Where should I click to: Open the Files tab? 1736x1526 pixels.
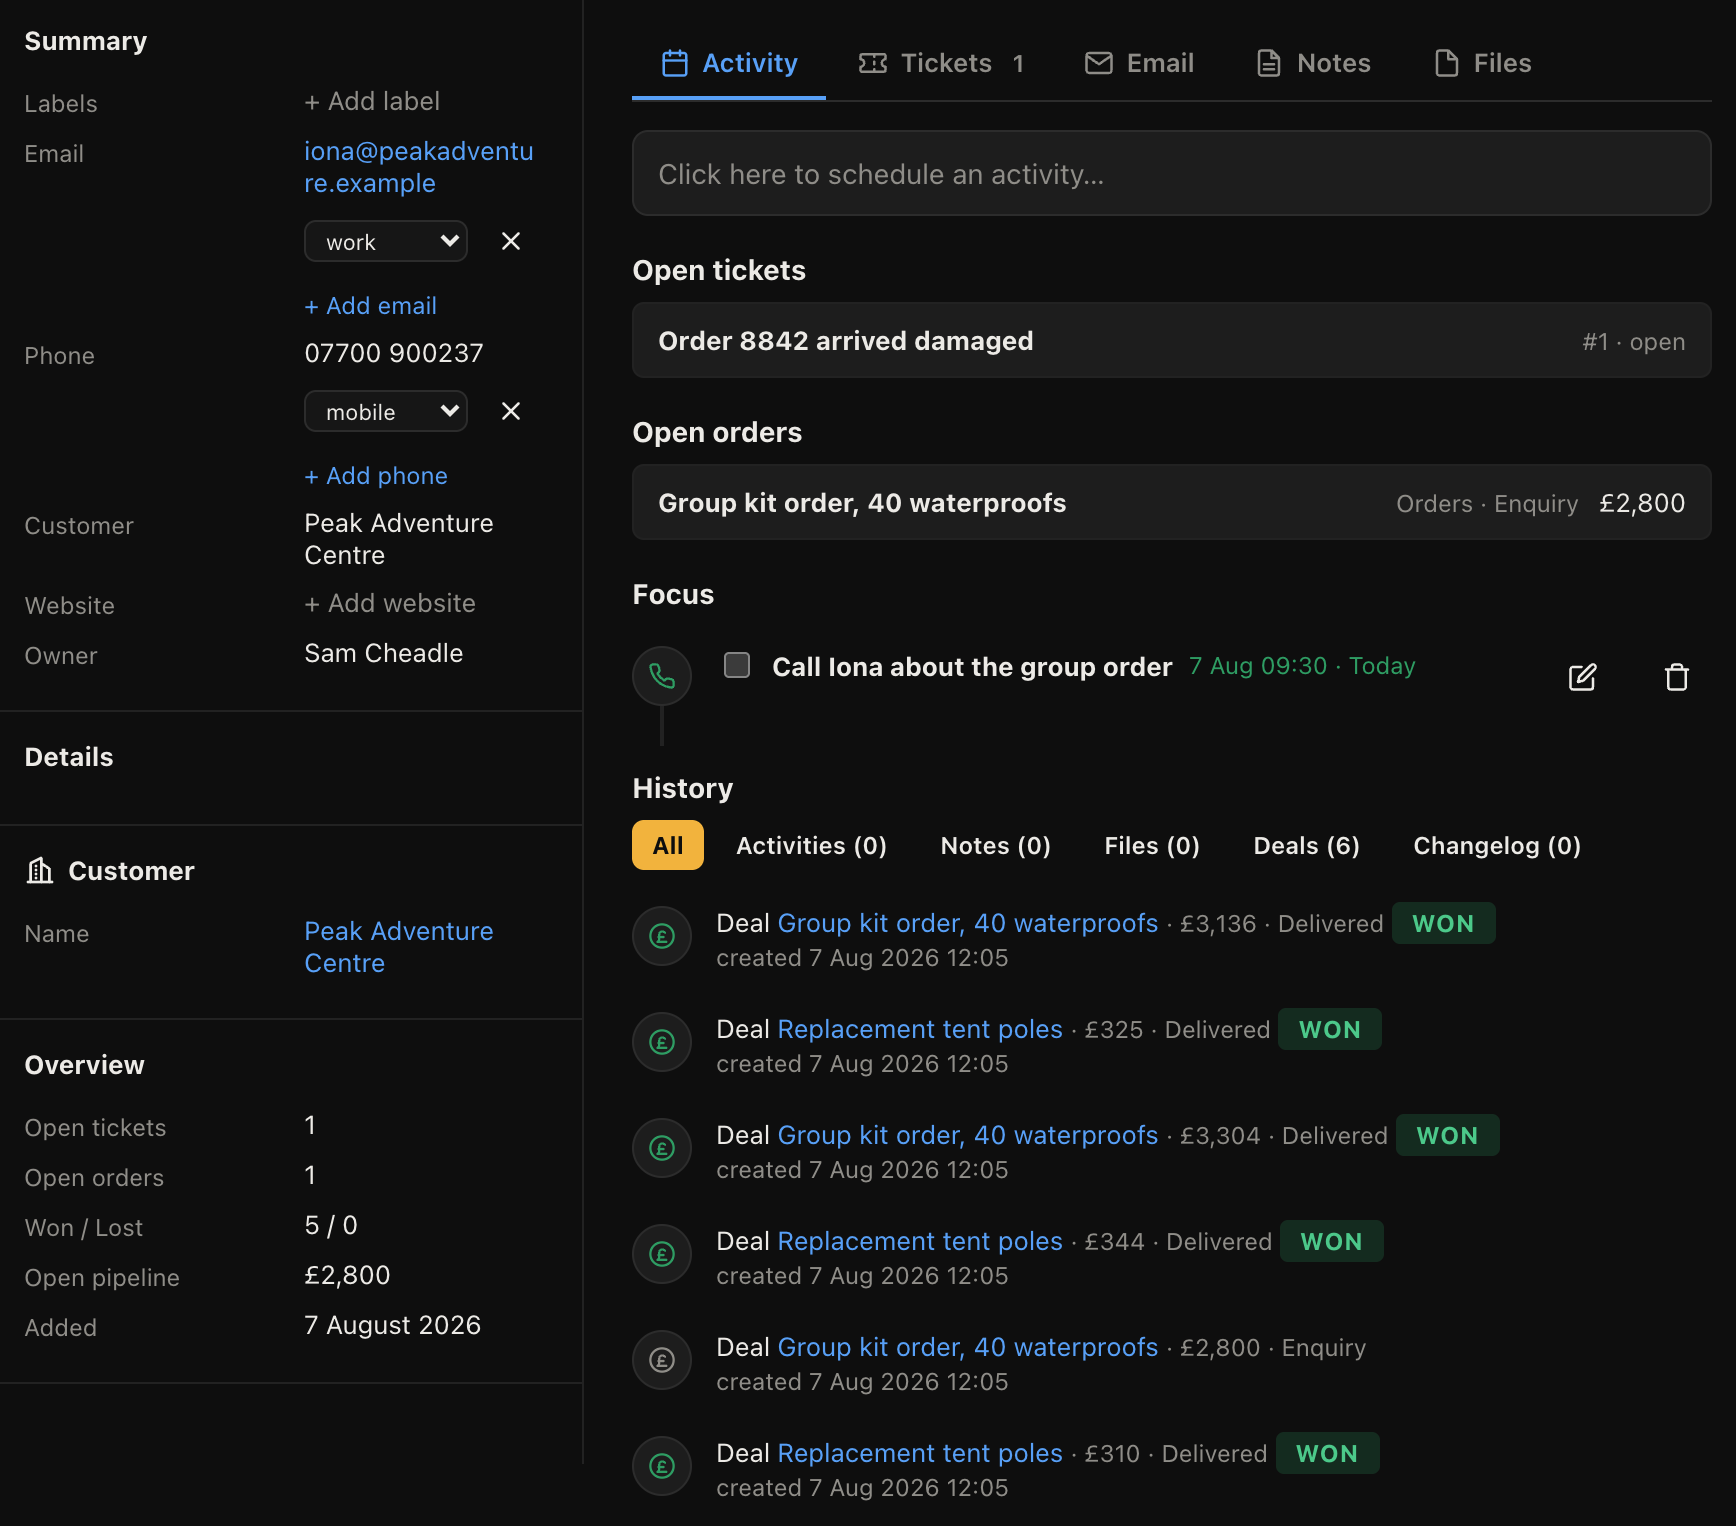(x=1482, y=63)
